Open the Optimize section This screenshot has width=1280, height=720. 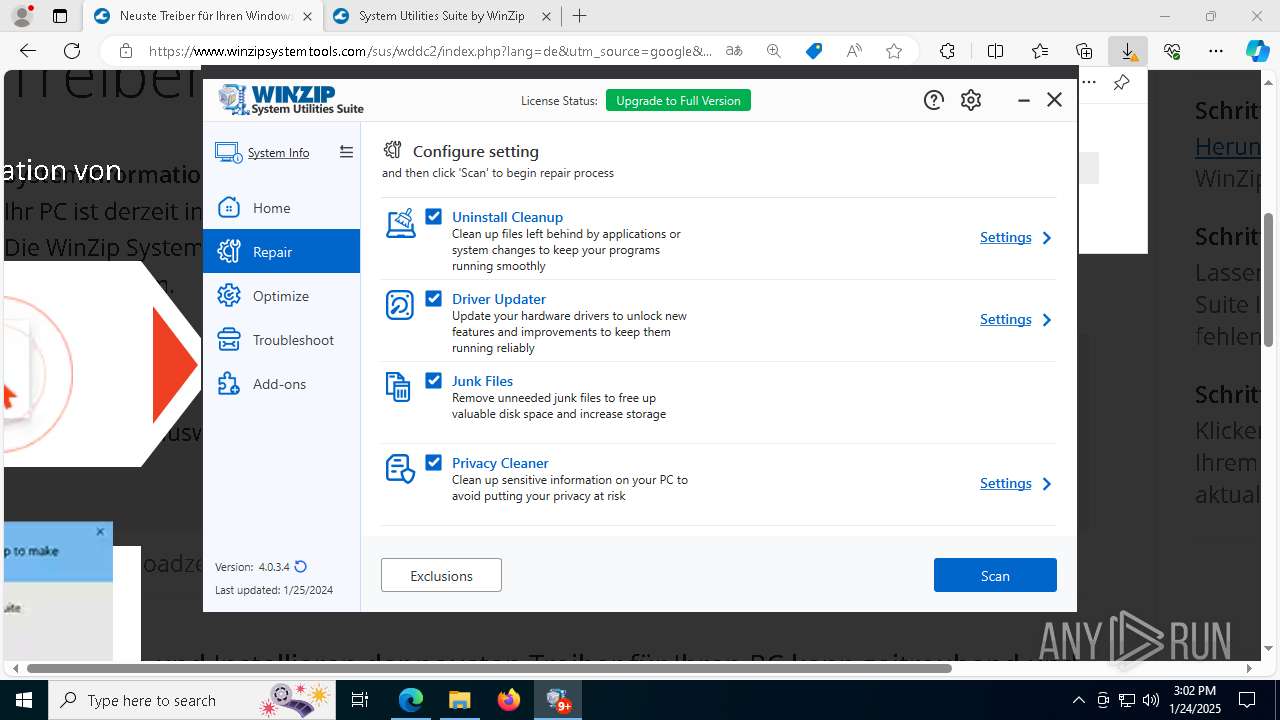click(x=281, y=296)
